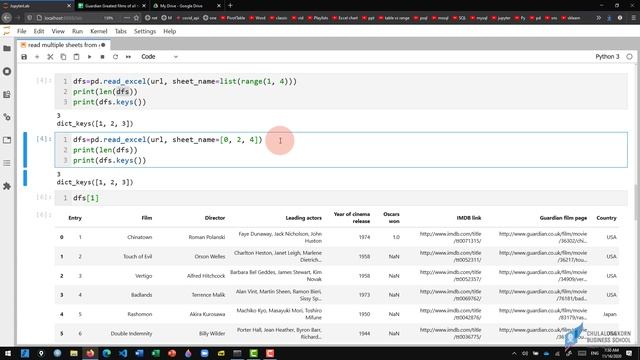Bookmark this page with the star icon
Viewport: 640px width, 360px height.
click(x=136, y=18)
